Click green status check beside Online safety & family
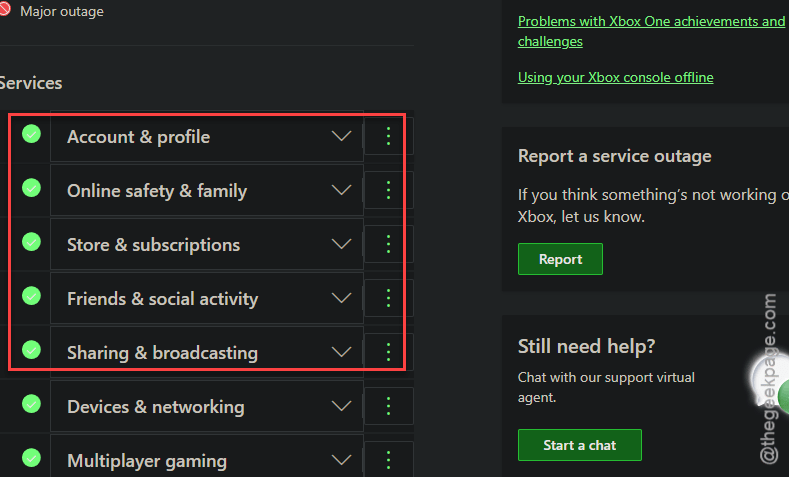Viewport: 789px width, 477px height. pyautogui.click(x=31, y=188)
